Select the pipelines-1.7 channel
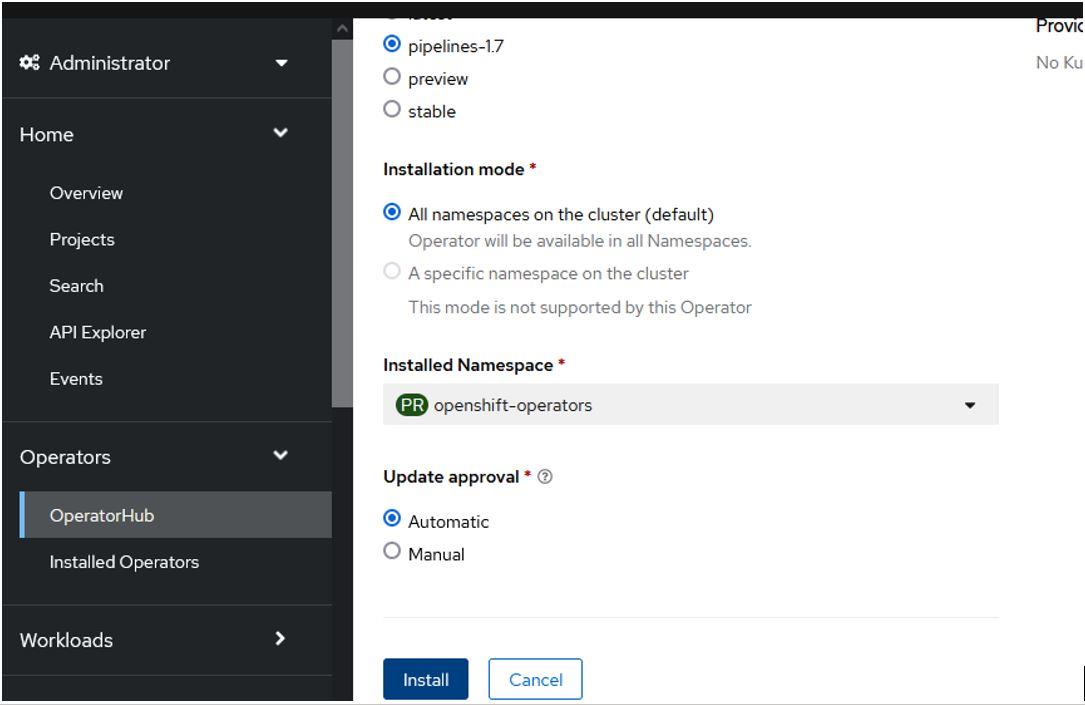This screenshot has height=705, width=1085. [392, 44]
